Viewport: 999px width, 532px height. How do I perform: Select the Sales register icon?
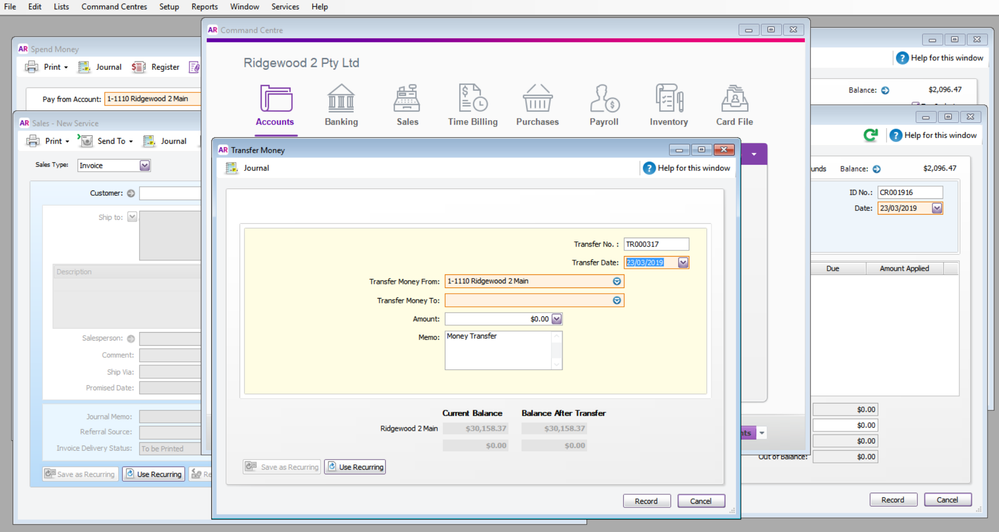tap(406, 101)
